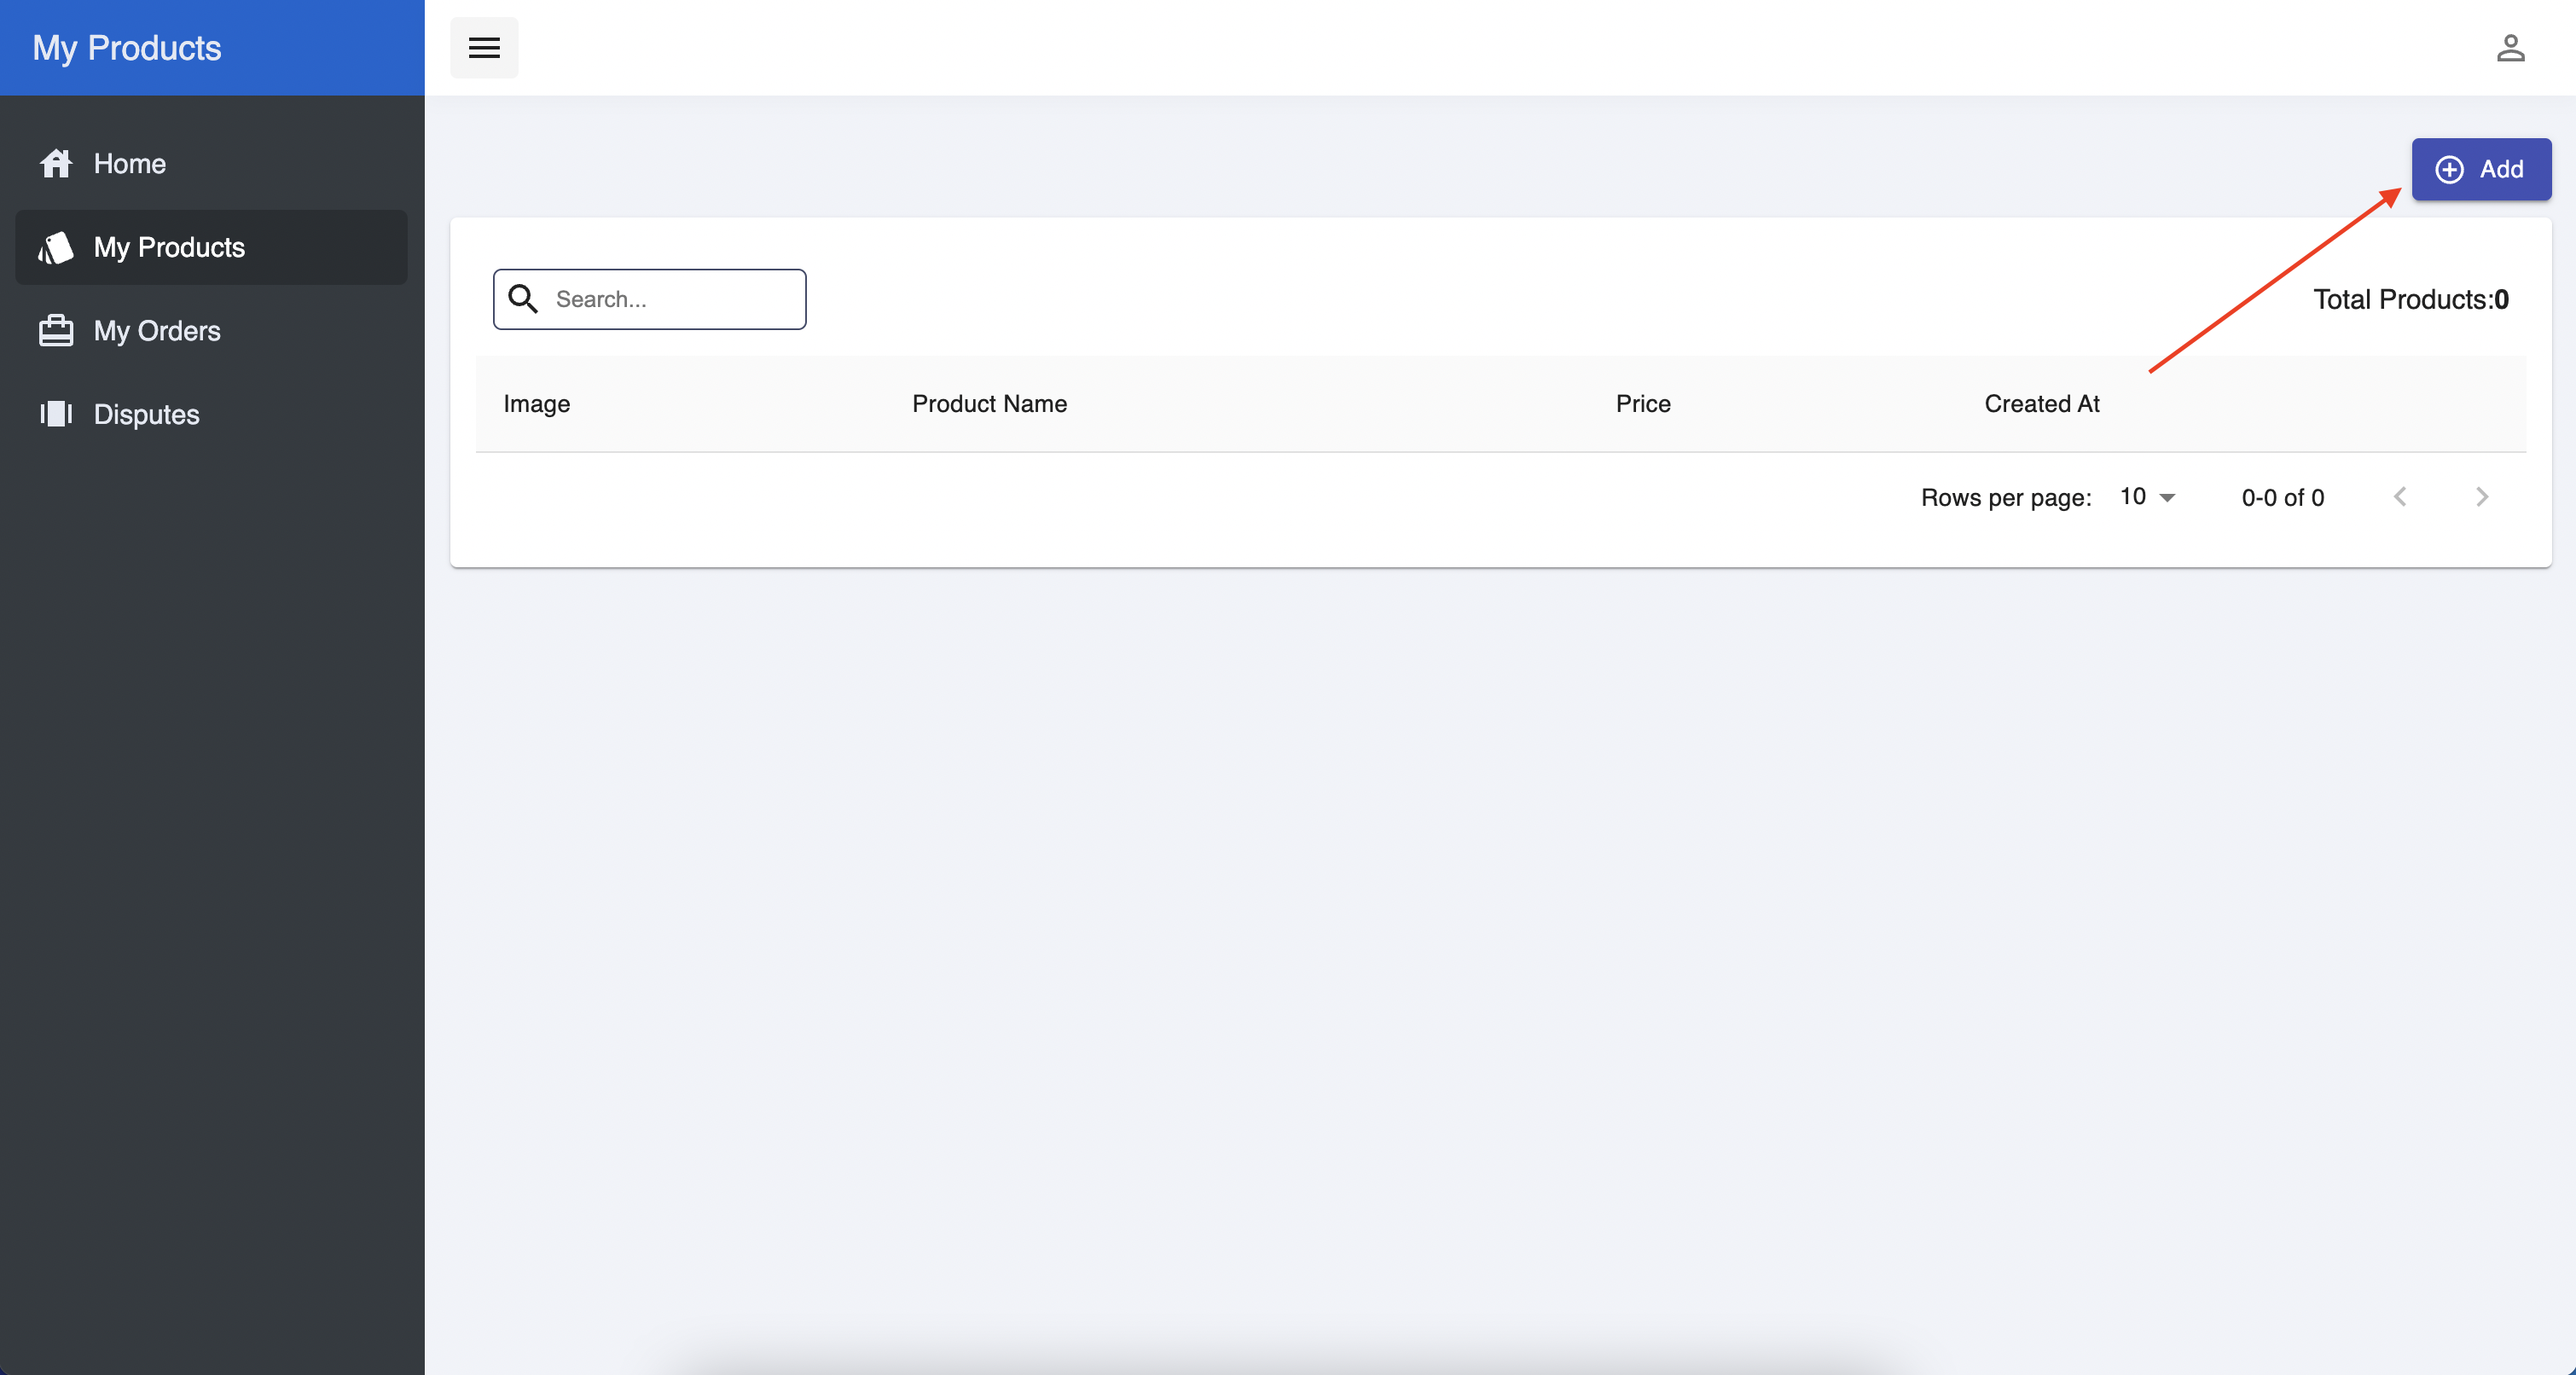Click the My Orders briefcase icon
This screenshot has width=2576, height=1375.
[56, 330]
